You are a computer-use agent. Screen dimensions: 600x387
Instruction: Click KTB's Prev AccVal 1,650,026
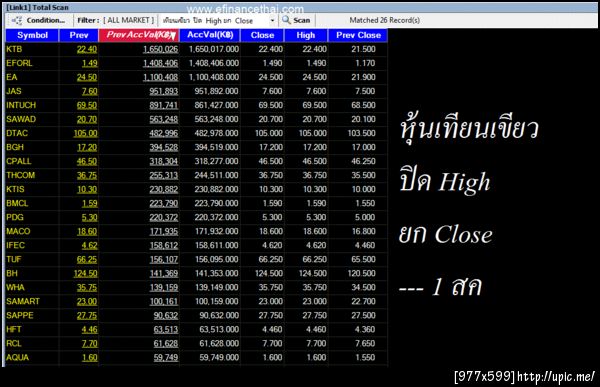coord(160,49)
